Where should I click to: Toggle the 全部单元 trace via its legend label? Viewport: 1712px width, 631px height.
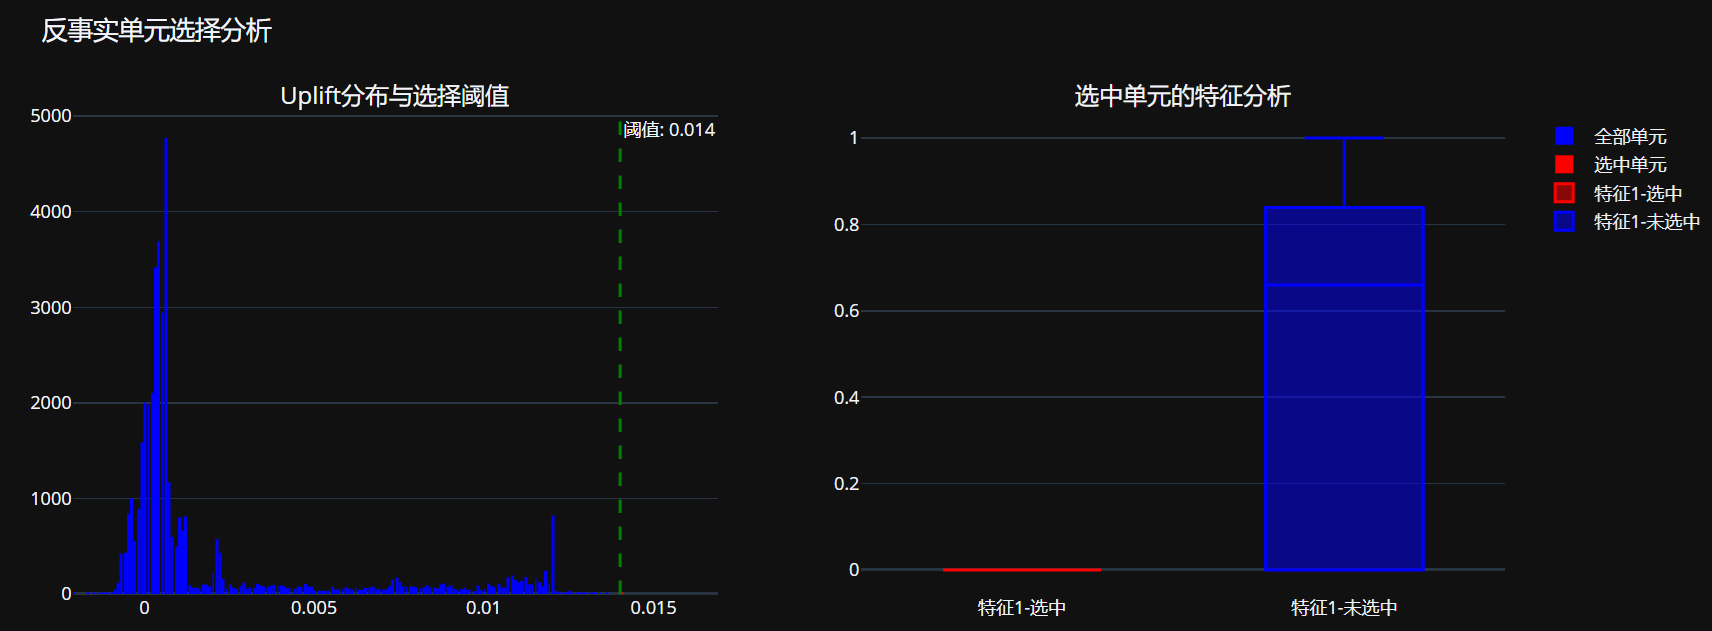(1629, 136)
